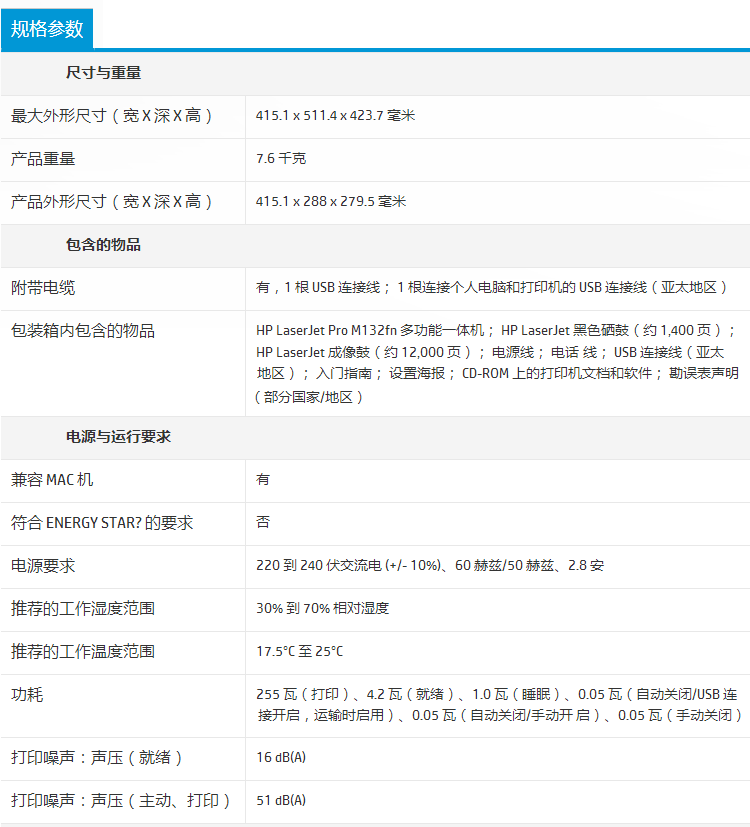Select the 51 dB(A) value
The image size is (750, 827).
coord(281,801)
